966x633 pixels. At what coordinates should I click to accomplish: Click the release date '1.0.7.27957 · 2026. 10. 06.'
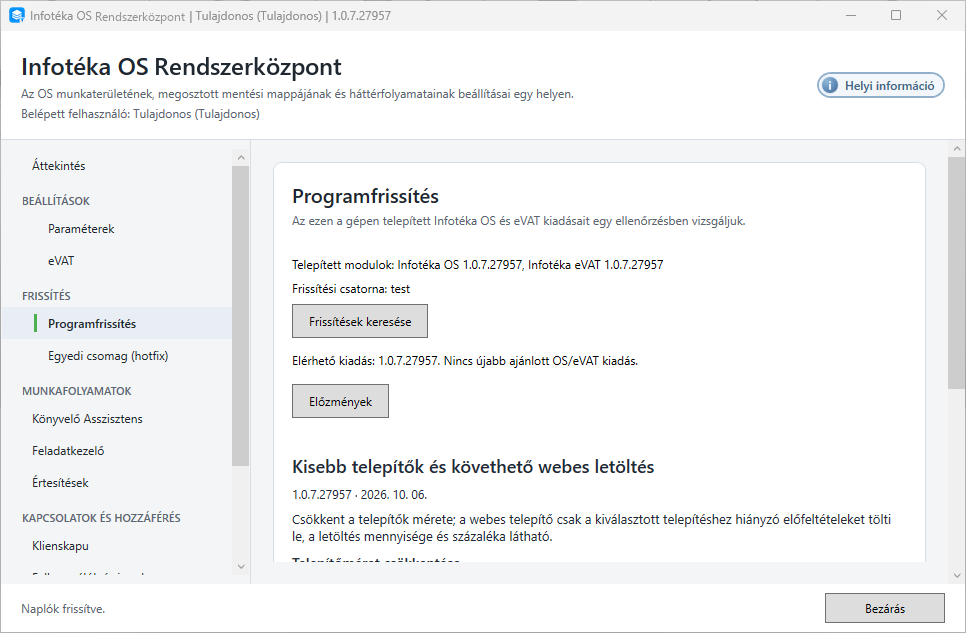click(359, 494)
